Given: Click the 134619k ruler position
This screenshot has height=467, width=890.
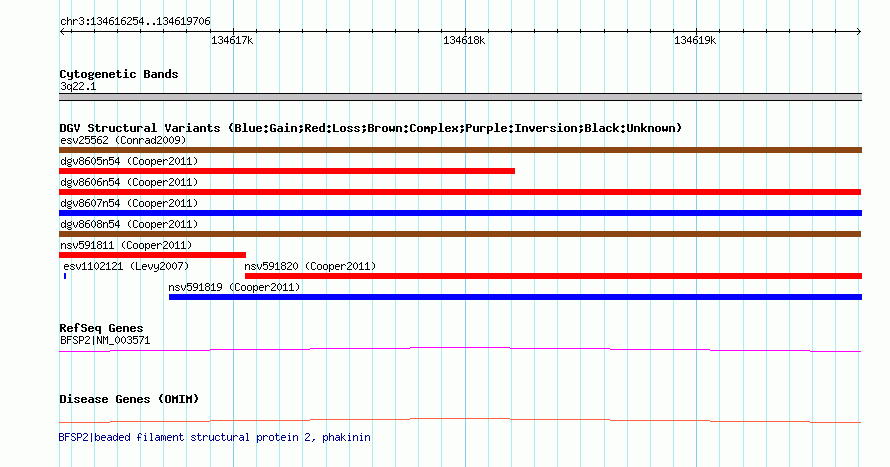Looking at the screenshot, I should click(695, 41).
